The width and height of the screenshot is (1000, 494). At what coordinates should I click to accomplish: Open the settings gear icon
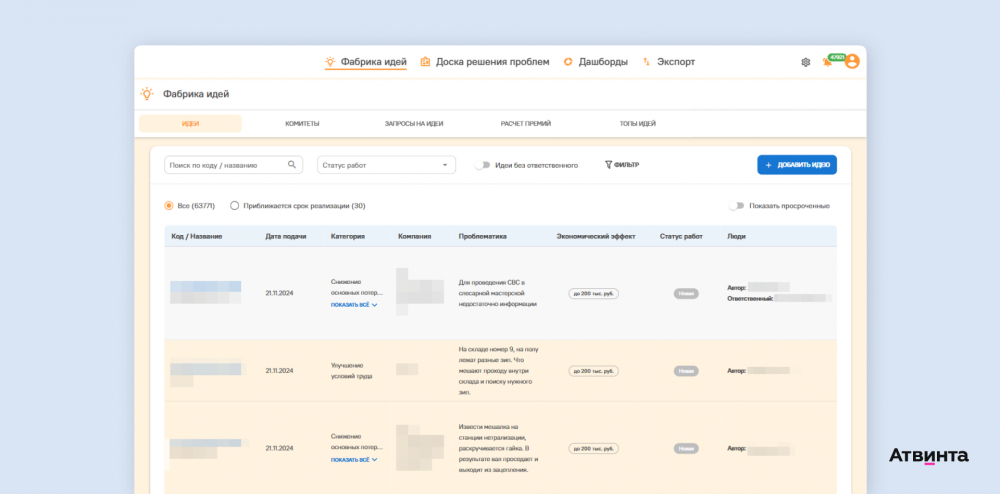[806, 62]
